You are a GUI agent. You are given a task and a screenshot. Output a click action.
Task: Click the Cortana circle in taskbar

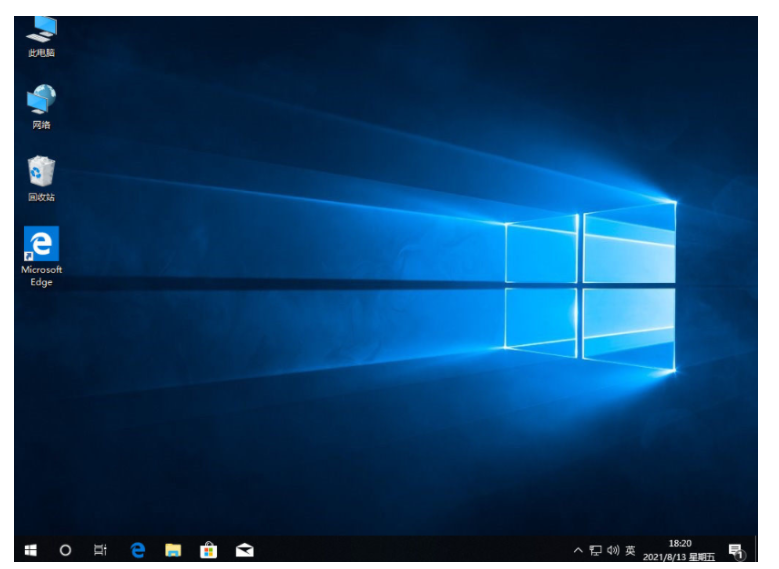click(x=65, y=549)
